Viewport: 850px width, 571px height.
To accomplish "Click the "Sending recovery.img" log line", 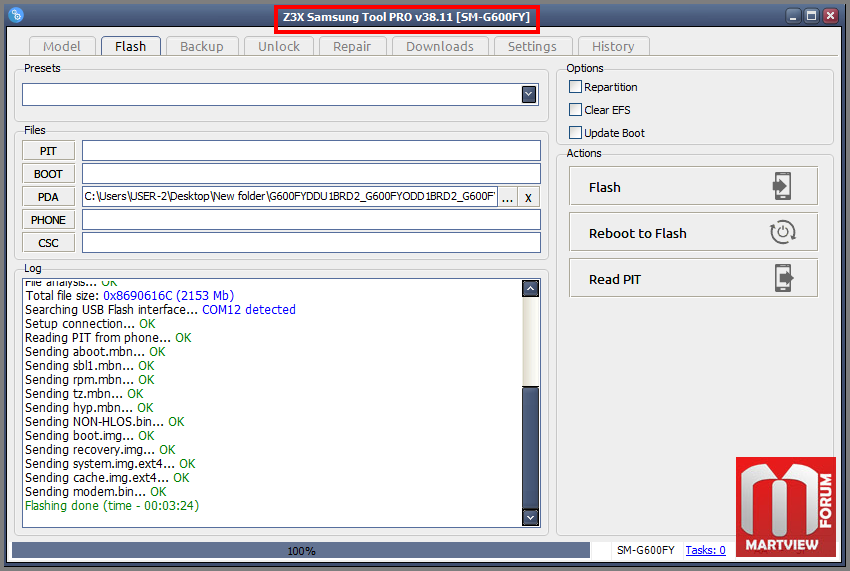I will tap(100, 450).
